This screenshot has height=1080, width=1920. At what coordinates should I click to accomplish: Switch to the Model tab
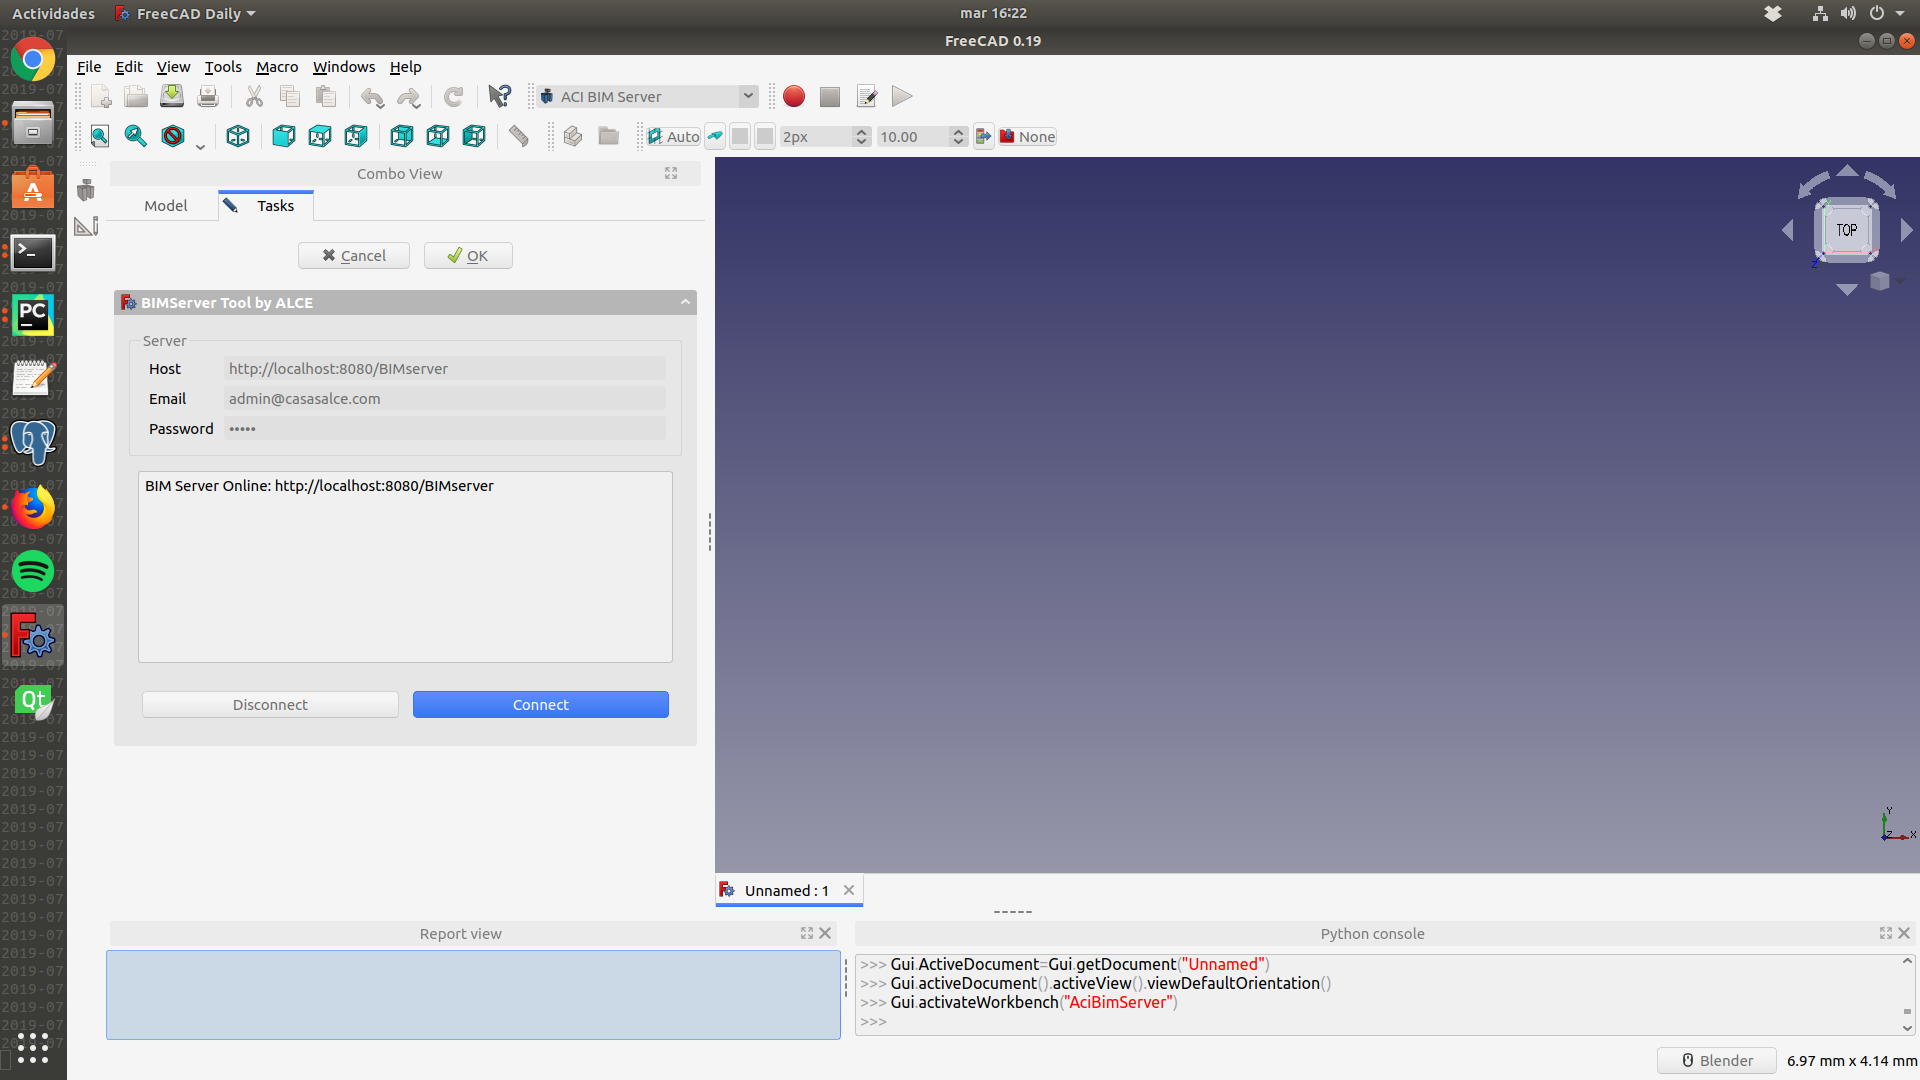point(165,206)
